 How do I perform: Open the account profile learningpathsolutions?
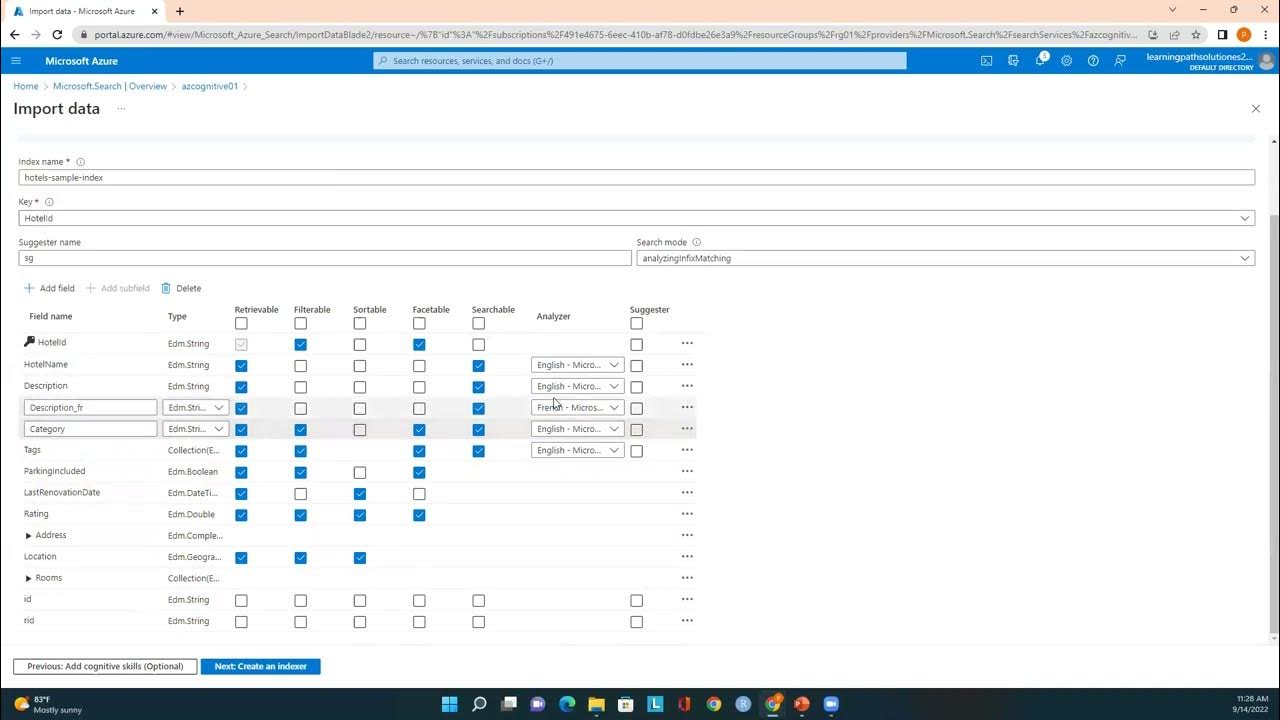click(x=1210, y=61)
